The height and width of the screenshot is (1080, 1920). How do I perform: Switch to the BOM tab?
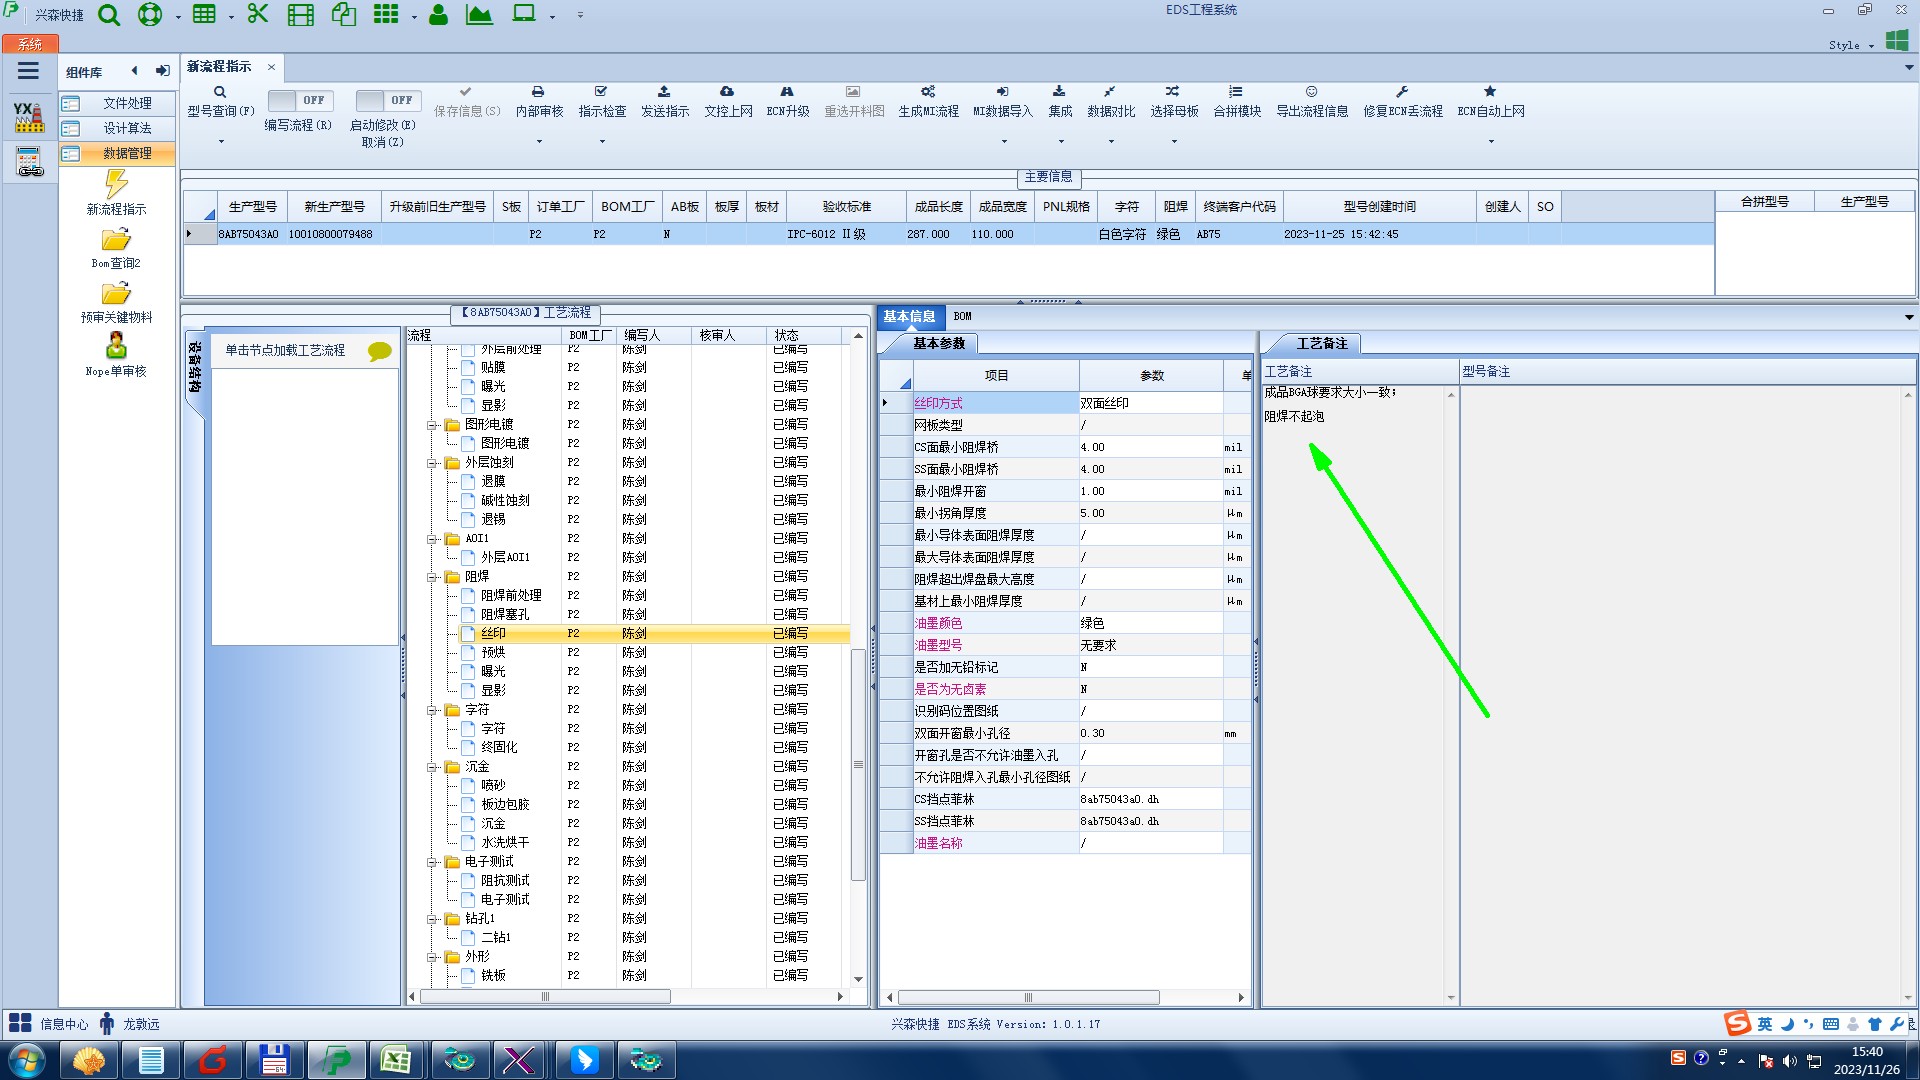click(x=962, y=316)
